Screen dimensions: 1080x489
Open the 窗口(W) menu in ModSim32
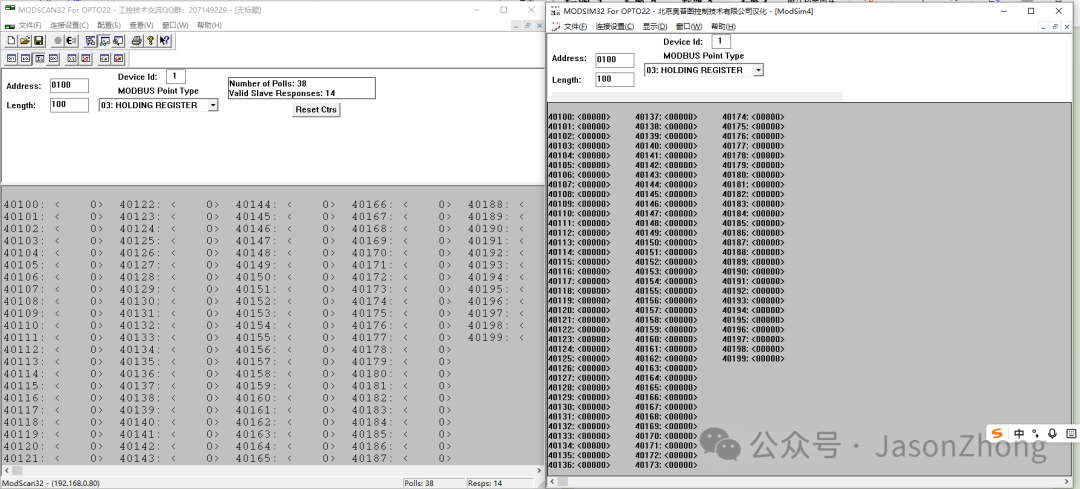(689, 27)
